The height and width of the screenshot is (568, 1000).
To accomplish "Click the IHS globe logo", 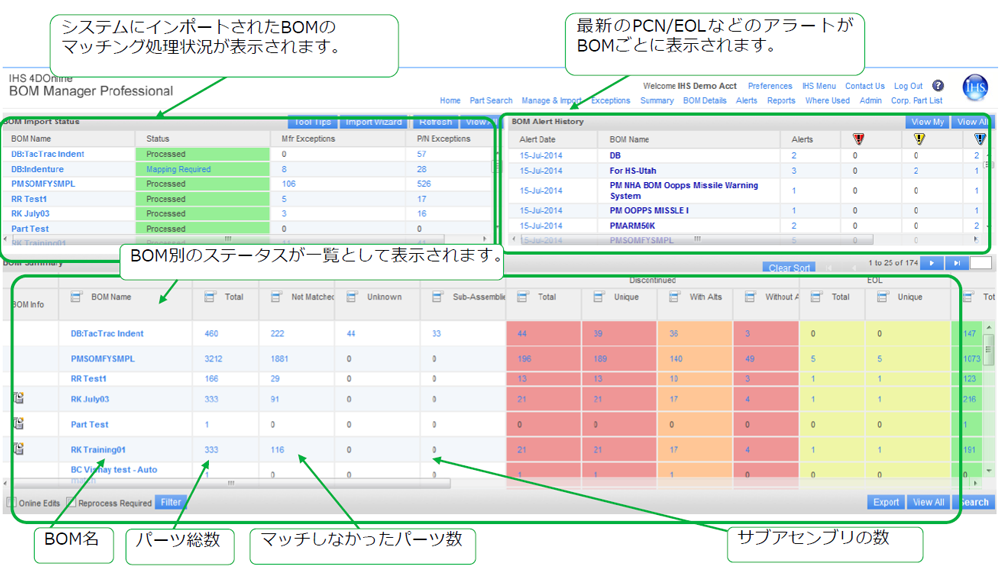I will pyautogui.click(x=975, y=87).
